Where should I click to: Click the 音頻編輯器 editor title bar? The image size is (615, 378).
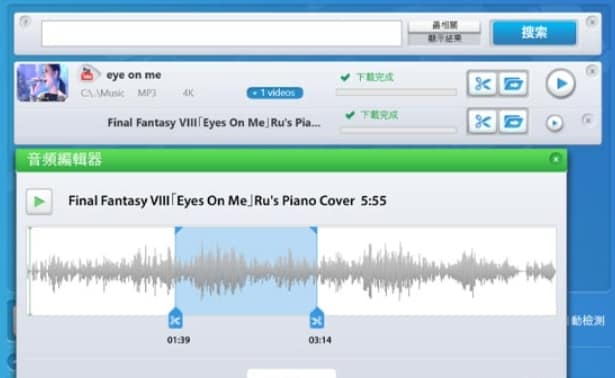[291, 160]
